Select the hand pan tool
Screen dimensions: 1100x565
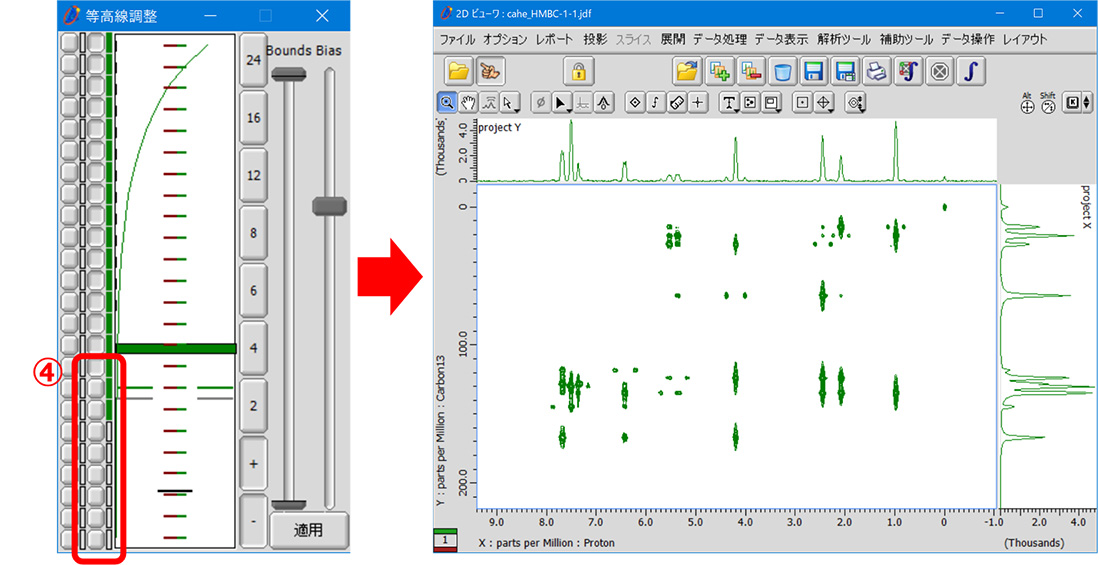click(x=468, y=102)
